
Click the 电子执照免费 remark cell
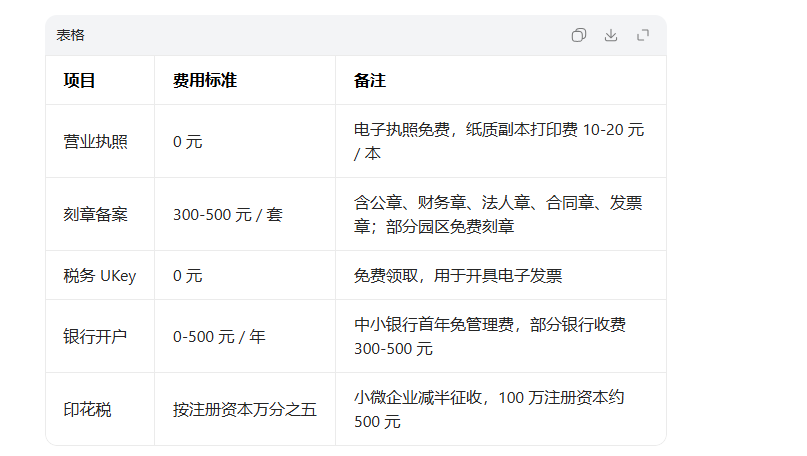[x=498, y=142]
